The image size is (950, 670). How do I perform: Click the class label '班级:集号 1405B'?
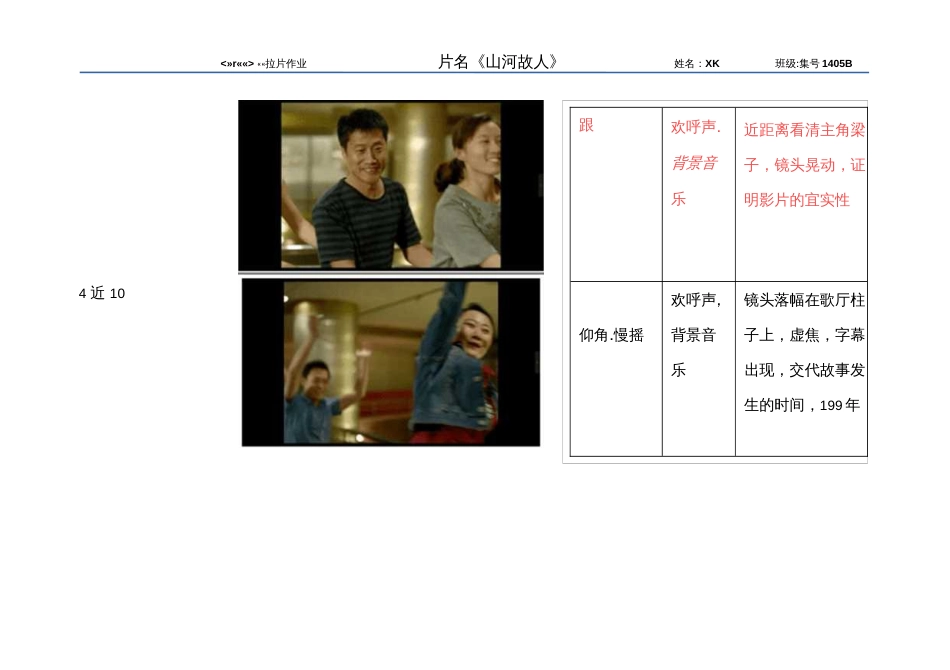point(813,64)
